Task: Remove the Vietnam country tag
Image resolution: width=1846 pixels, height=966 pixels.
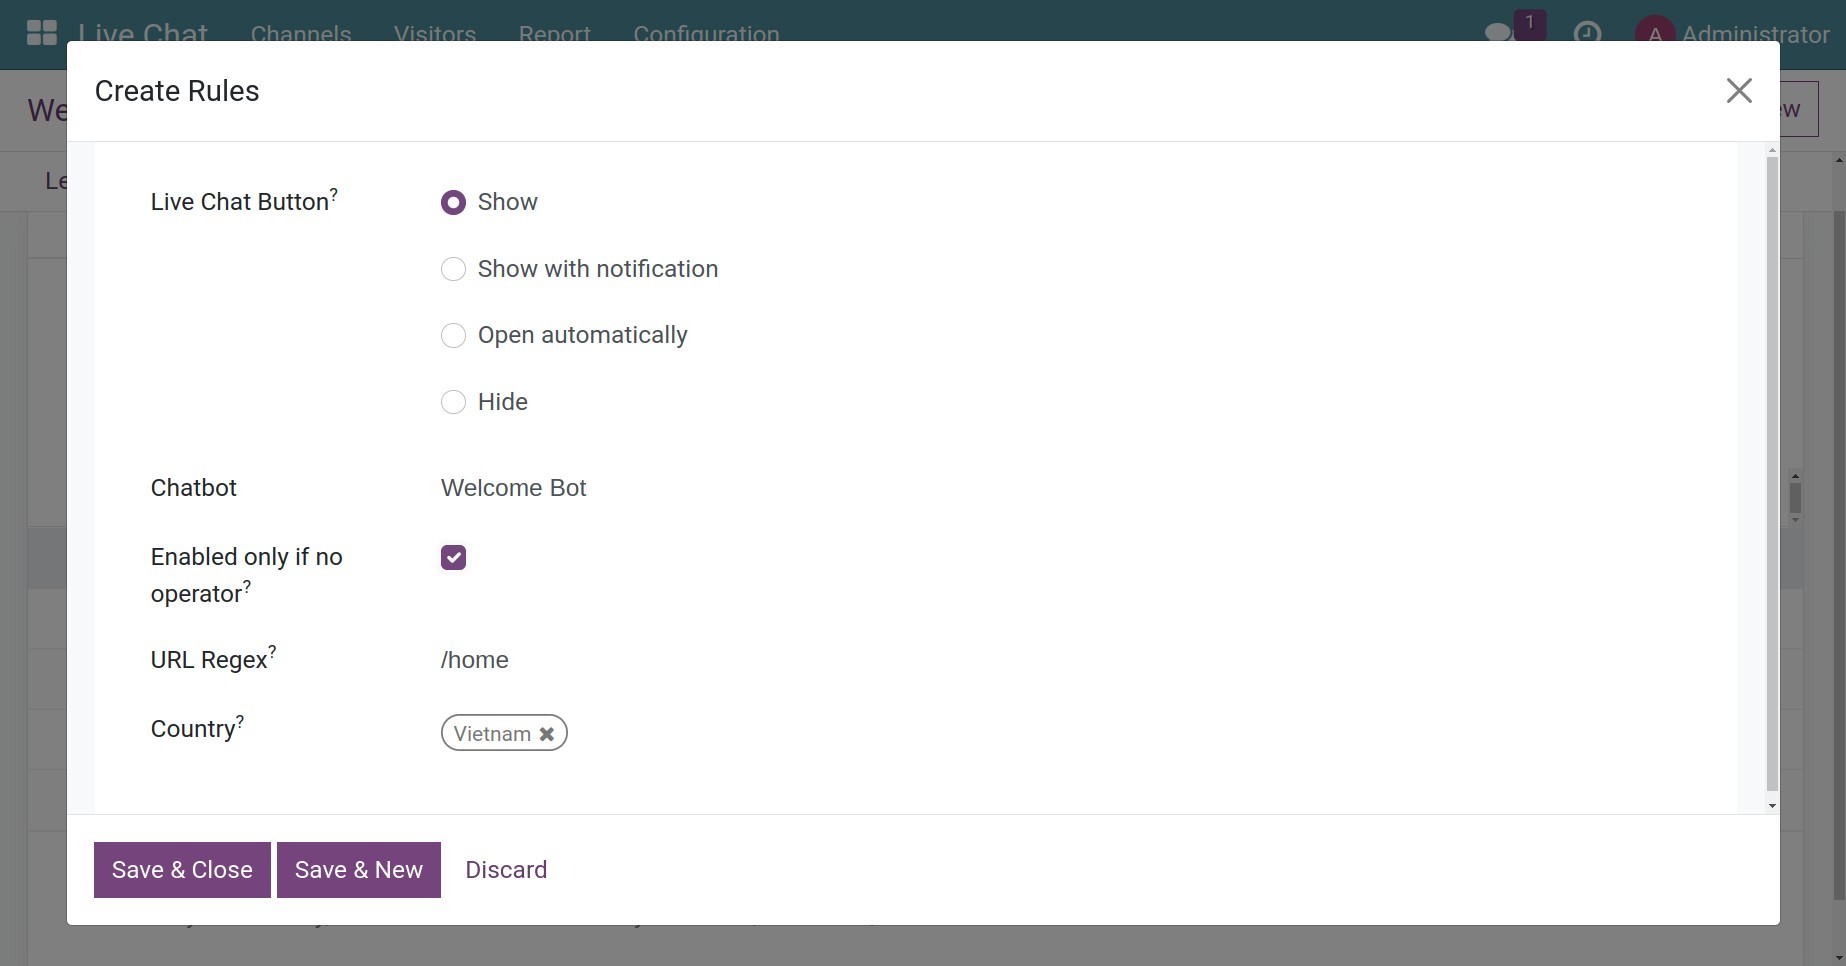Action: [x=547, y=734]
